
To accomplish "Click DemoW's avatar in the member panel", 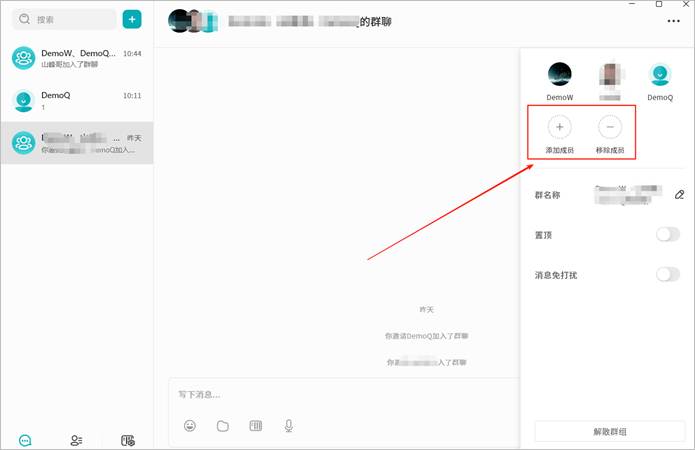I will coord(560,73).
